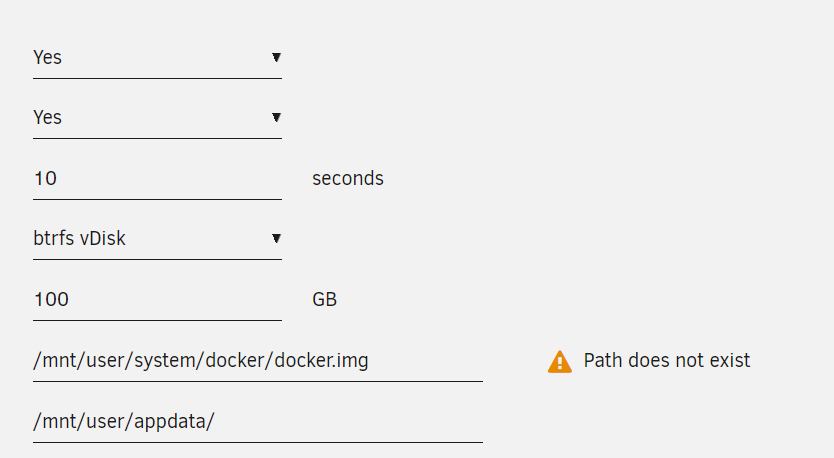Click the 'GB' unit label
The image size is (834, 458).
pyautogui.click(x=324, y=299)
